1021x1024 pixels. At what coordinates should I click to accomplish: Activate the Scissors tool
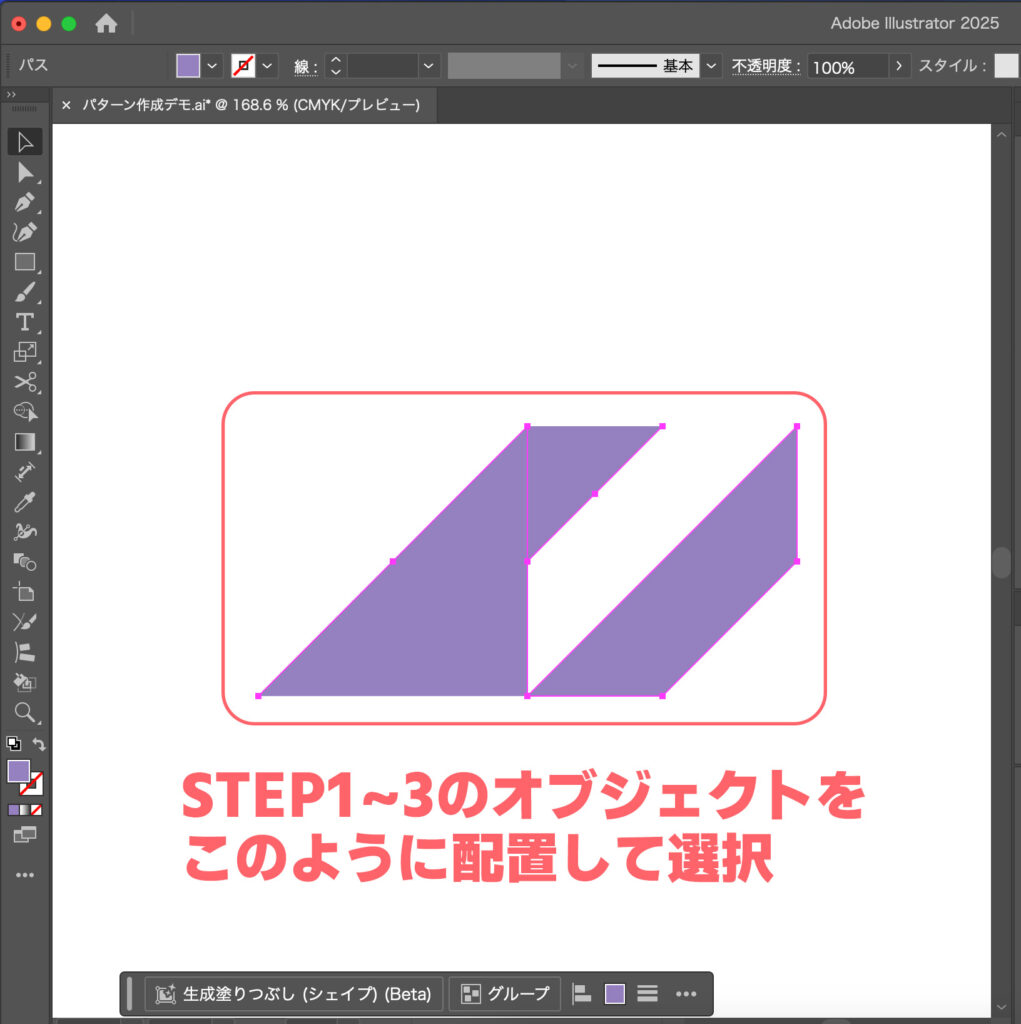point(25,382)
